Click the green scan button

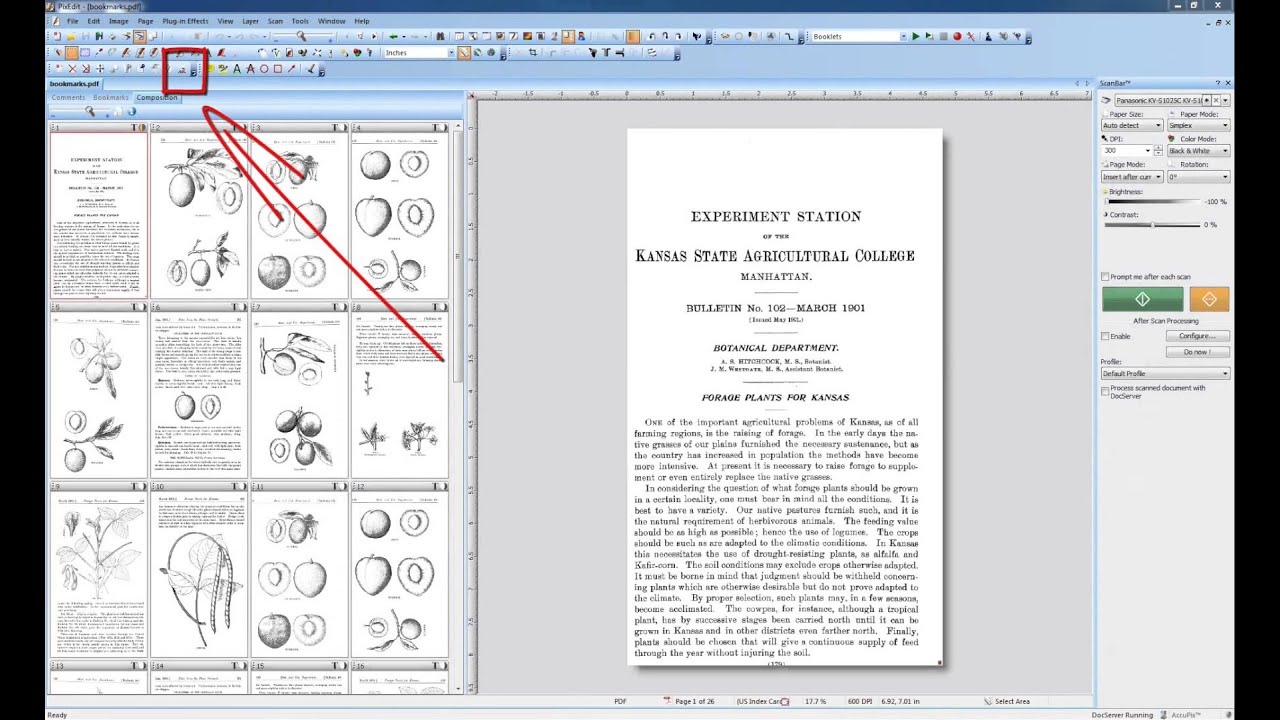(x=1142, y=299)
